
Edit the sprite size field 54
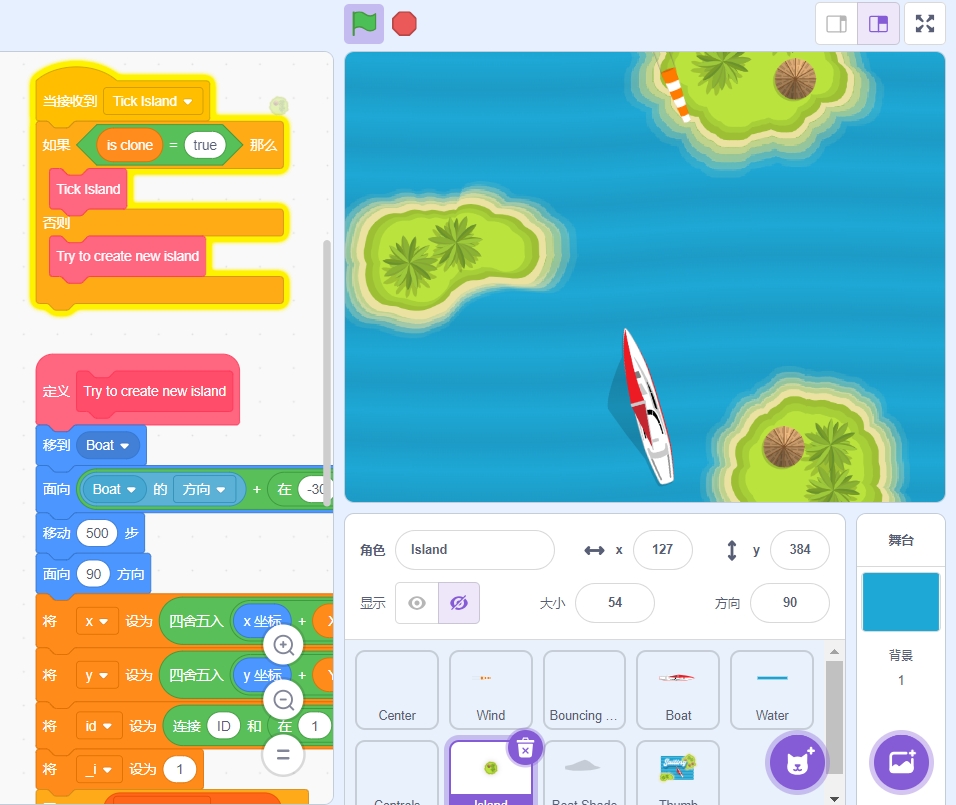tap(615, 603)
